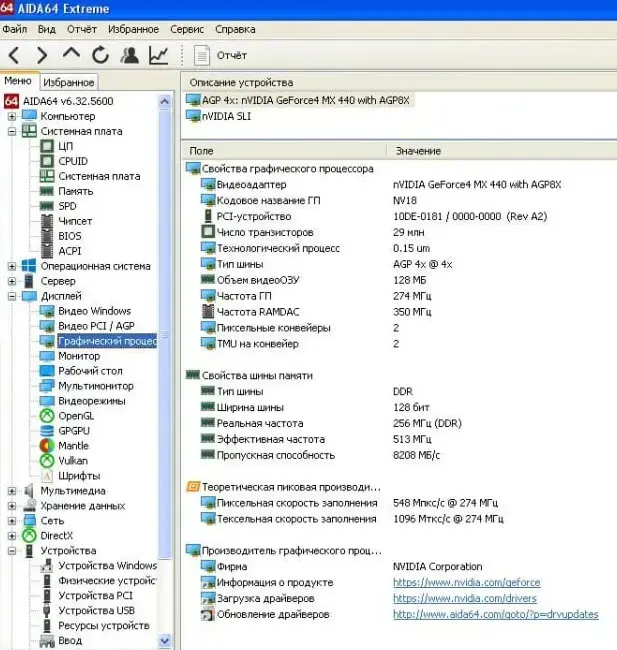Open the Сервис menu

click(x=187, y=30)
